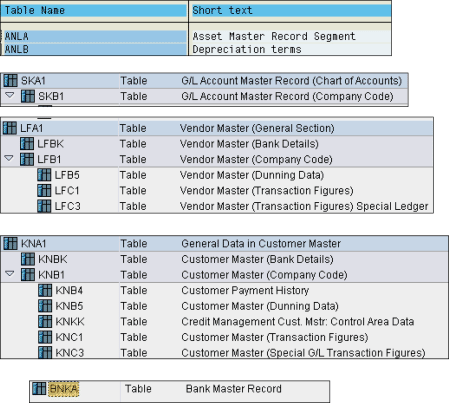Select the table icon for LFBK

point(27,144)
